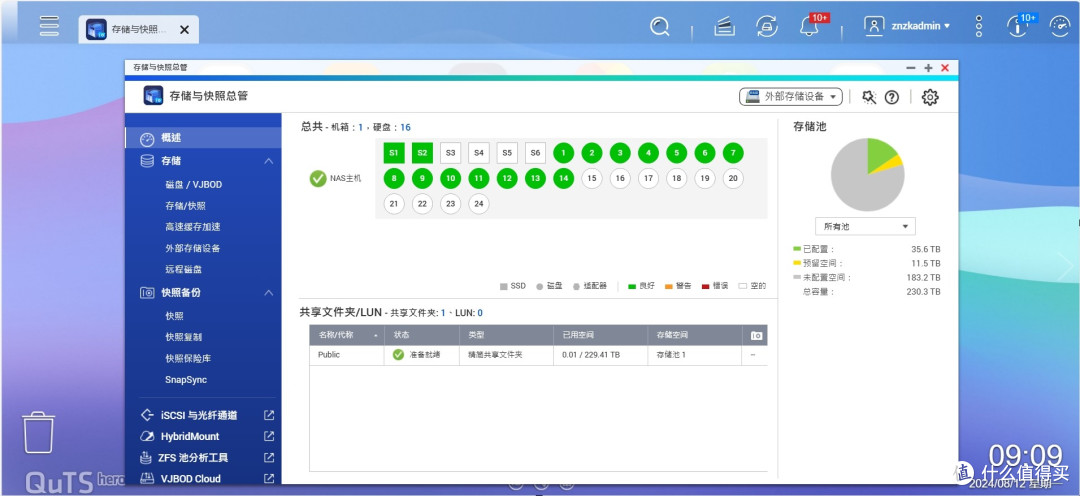The height and width of the screenshot is (496, 1080).
Task: Open the 所有池 pool dropdown
Action: [865, 226]
